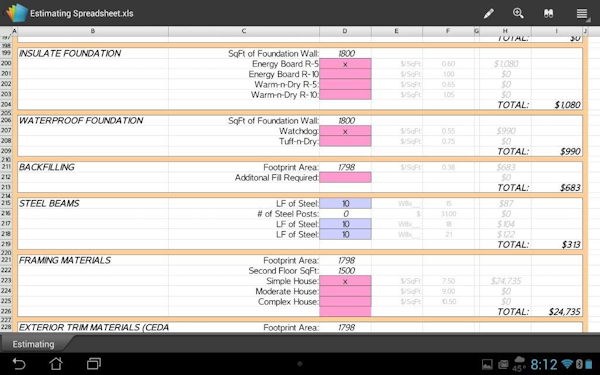This screenshot has height=375, width=600.
Task: Toggle the Tuff-n-Dry selection cell
Action: tap(345, 141)
